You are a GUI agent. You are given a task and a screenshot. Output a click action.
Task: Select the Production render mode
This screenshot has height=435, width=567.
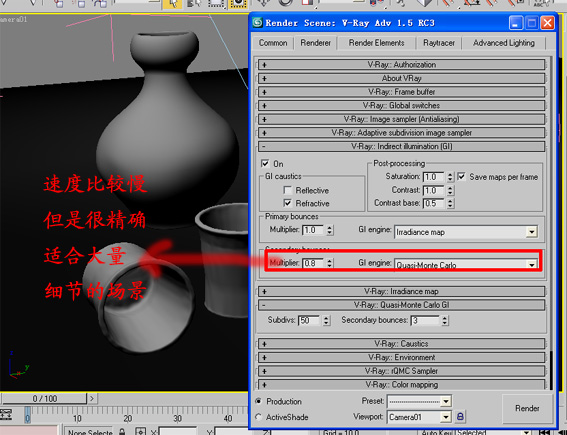click(259, 401)
